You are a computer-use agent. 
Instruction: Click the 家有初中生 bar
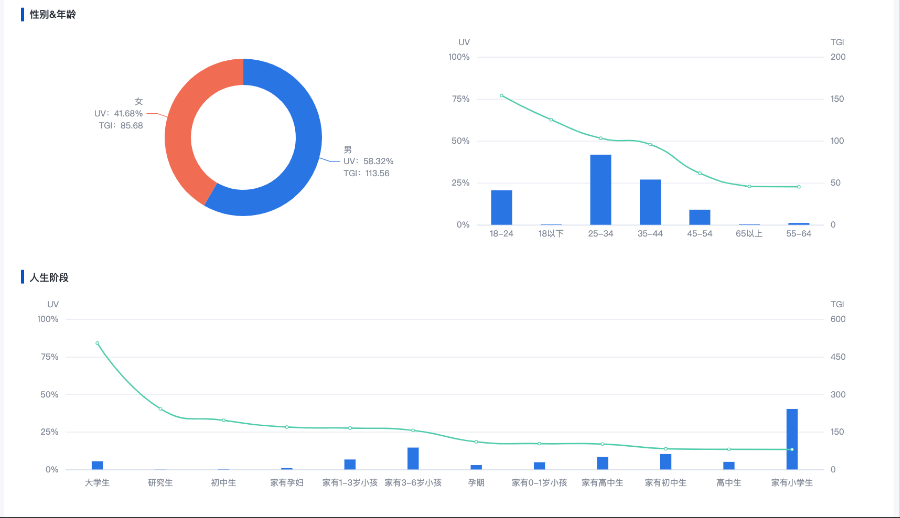tap(665, 462)
